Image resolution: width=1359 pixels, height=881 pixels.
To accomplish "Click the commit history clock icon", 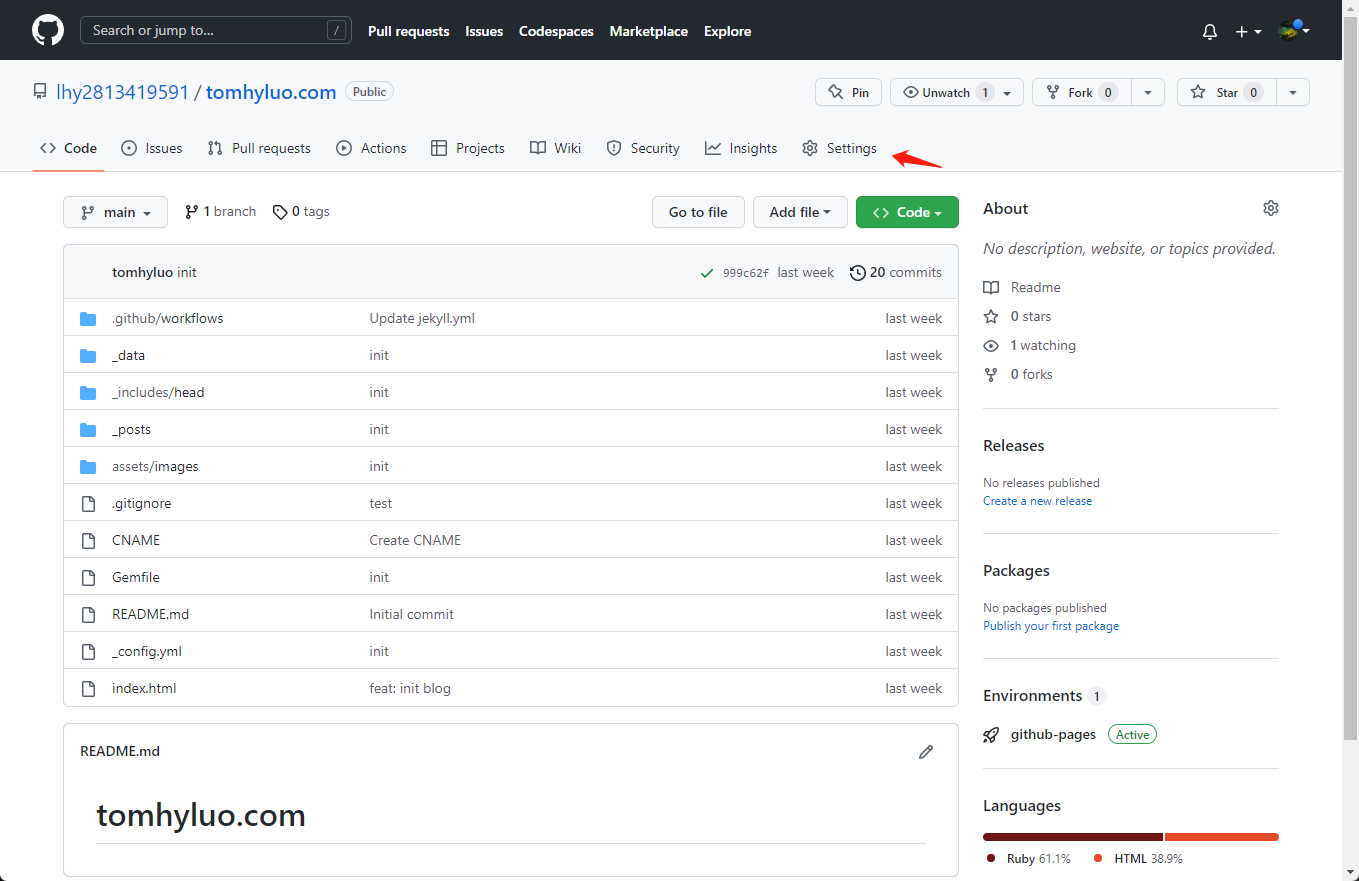I will coord(857,272).
